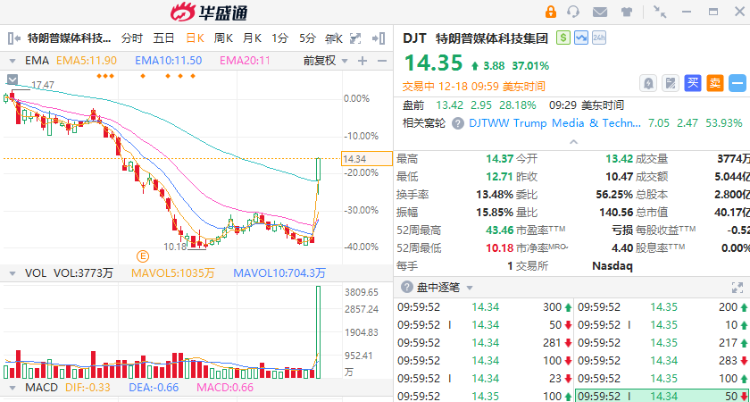This screenshot has height=402, width=750.
Task: Click the light blue minus button
Action: coord(737,83)
